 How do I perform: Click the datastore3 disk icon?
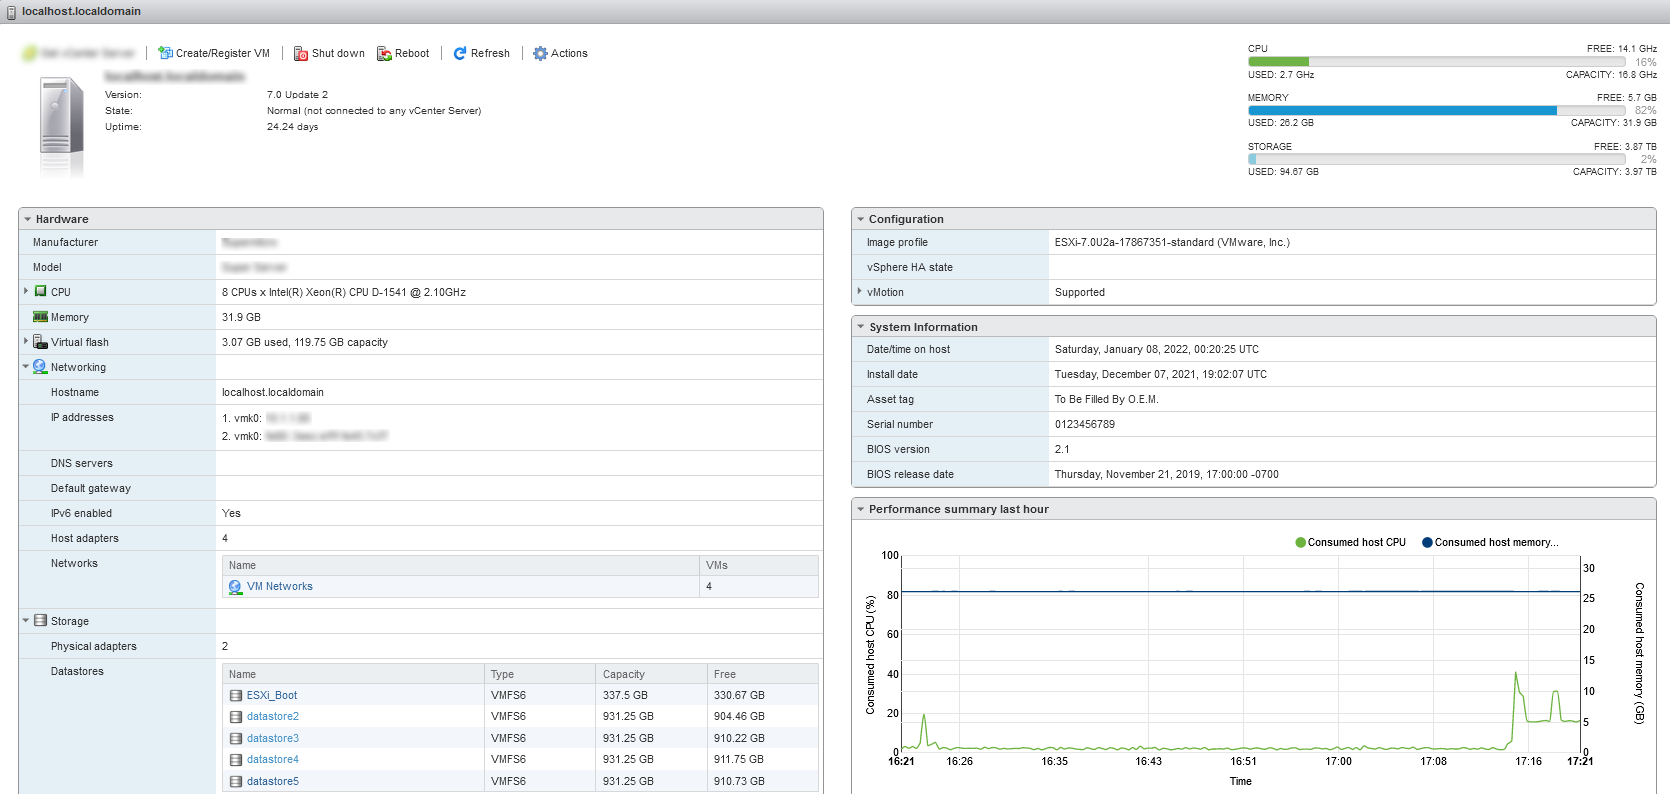(x=236, y=738)
